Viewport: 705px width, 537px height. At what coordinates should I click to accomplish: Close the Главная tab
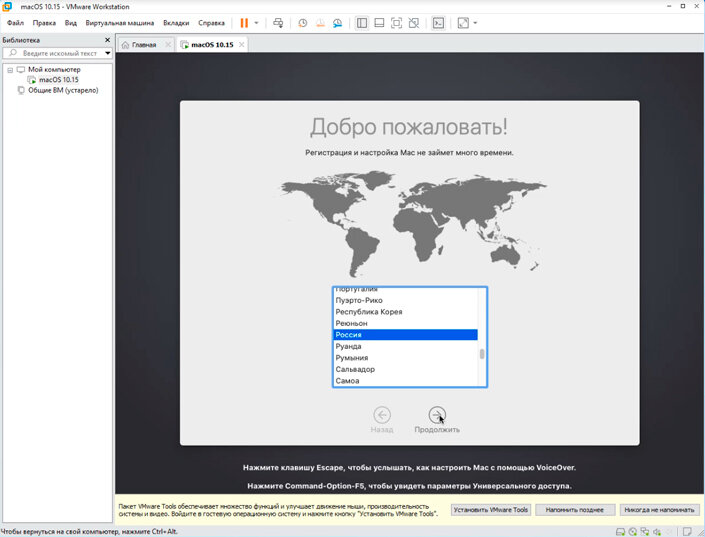(168, 45)
